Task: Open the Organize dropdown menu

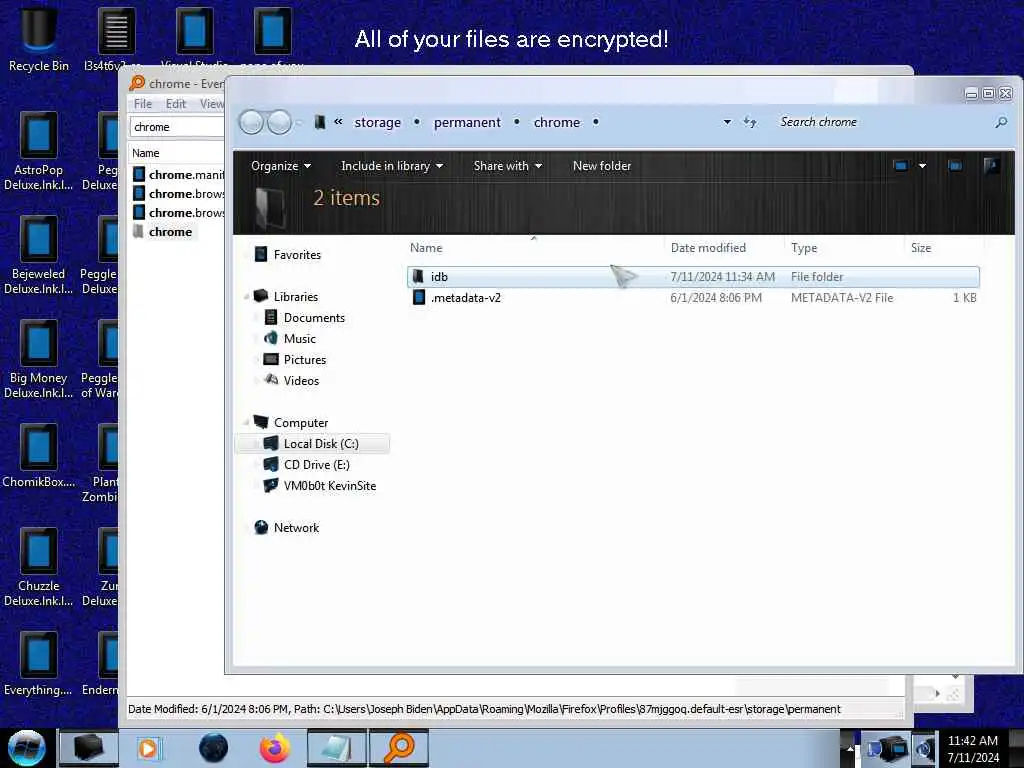Action: tap(281, 166)
